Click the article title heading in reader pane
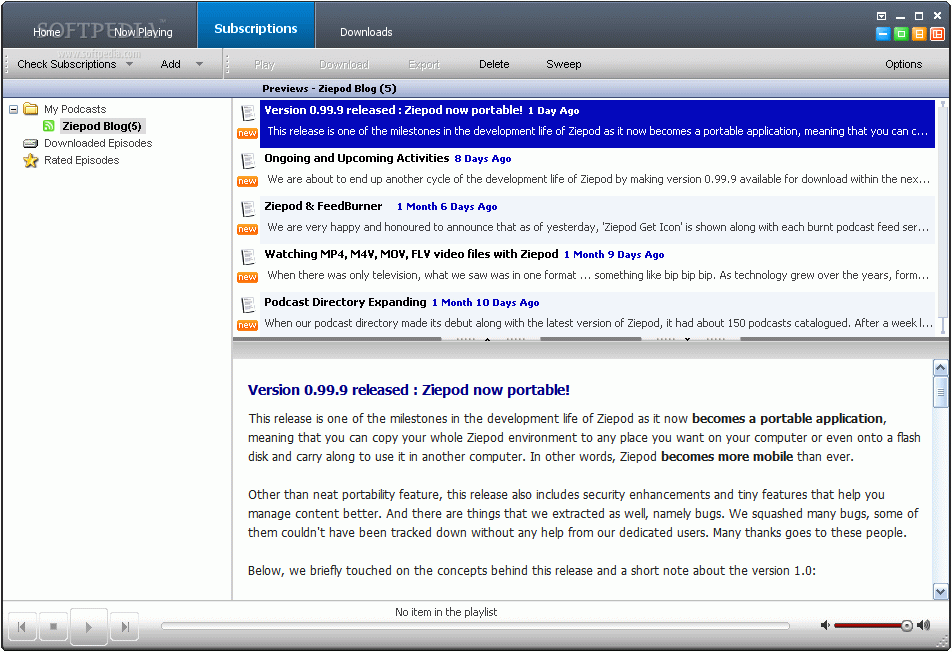The width and height of the screenshot is (952, 652). (x=409, y=390)
